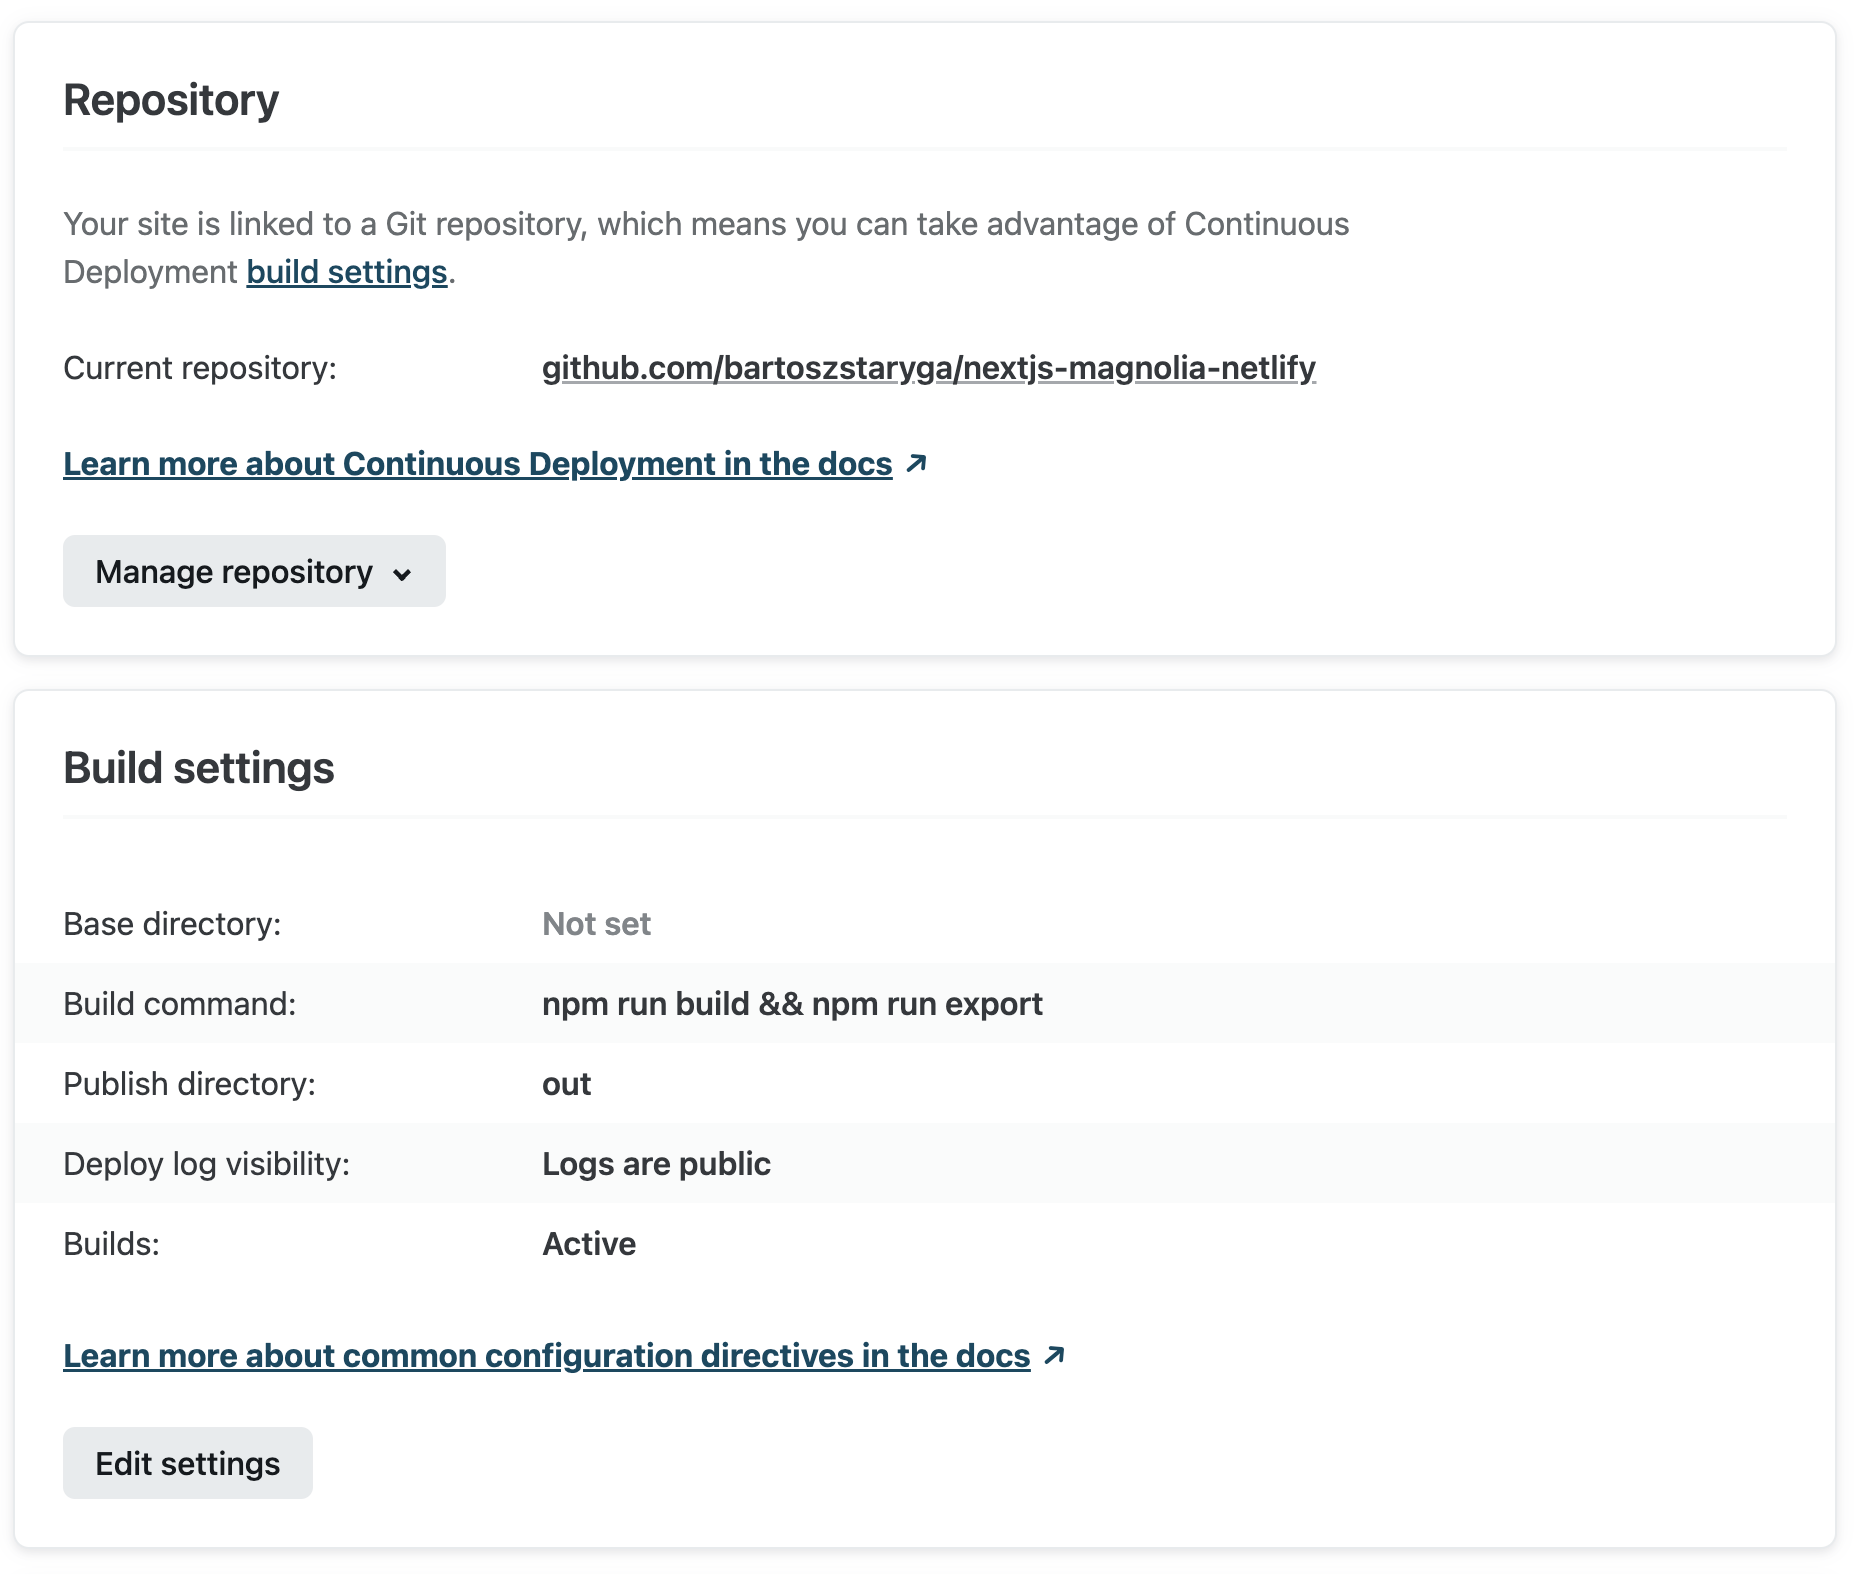Open Learn more about common configuration directives link

[546, 1356]
